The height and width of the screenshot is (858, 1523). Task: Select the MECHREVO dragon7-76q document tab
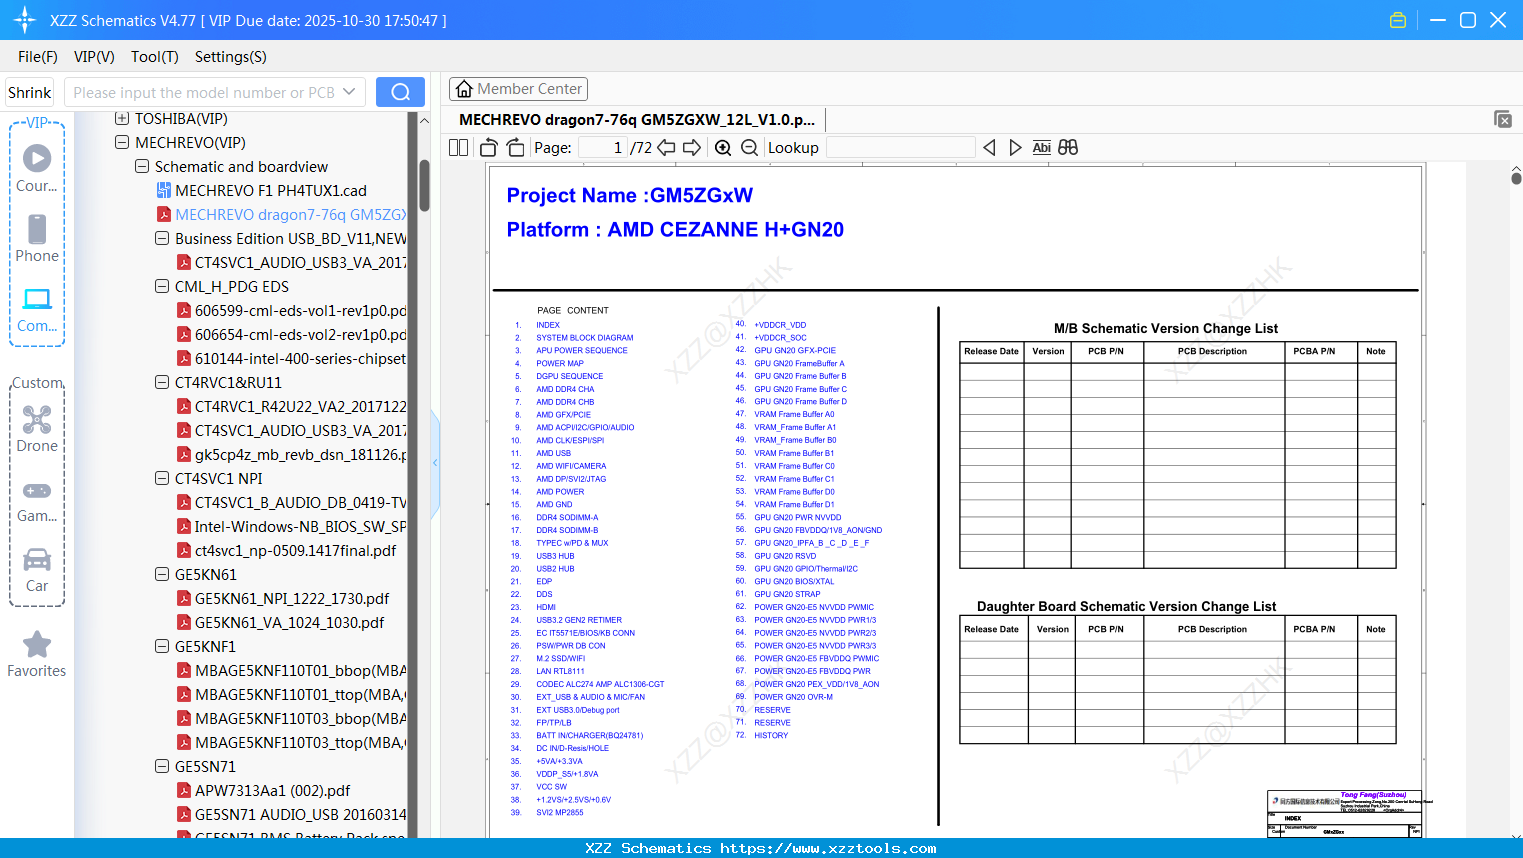click(636, 119)
